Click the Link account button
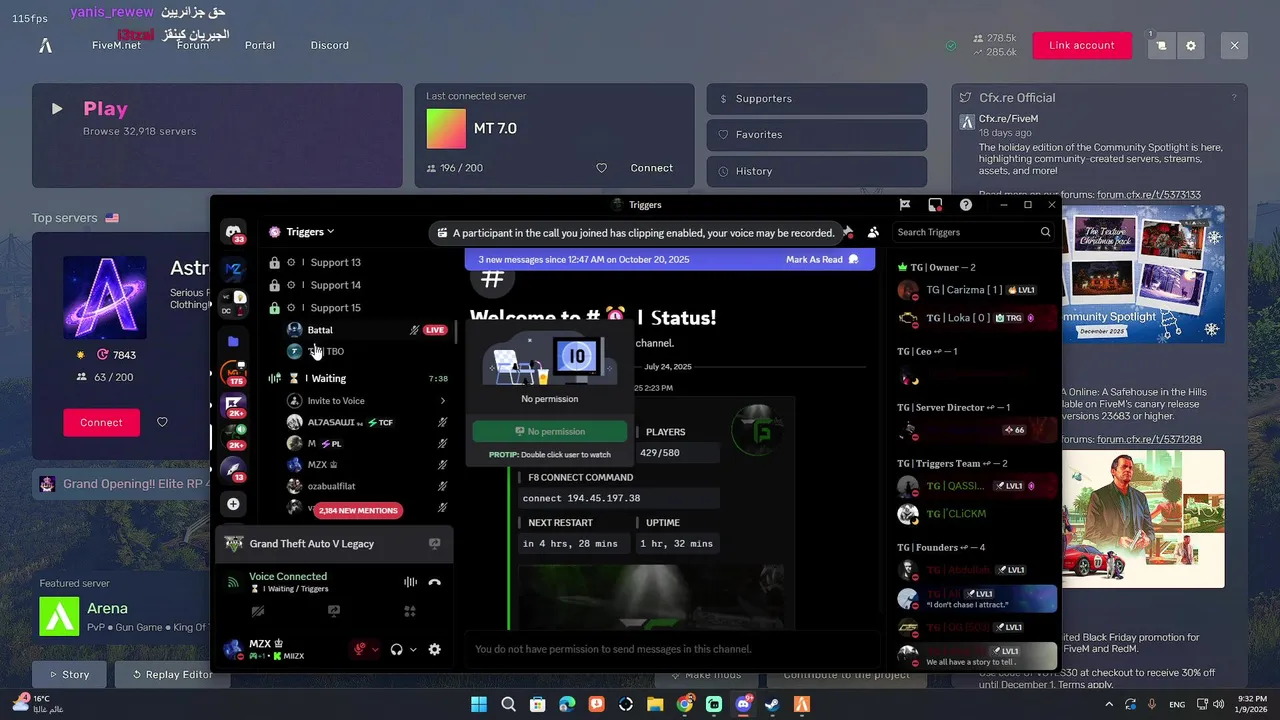 (1081, 46)
